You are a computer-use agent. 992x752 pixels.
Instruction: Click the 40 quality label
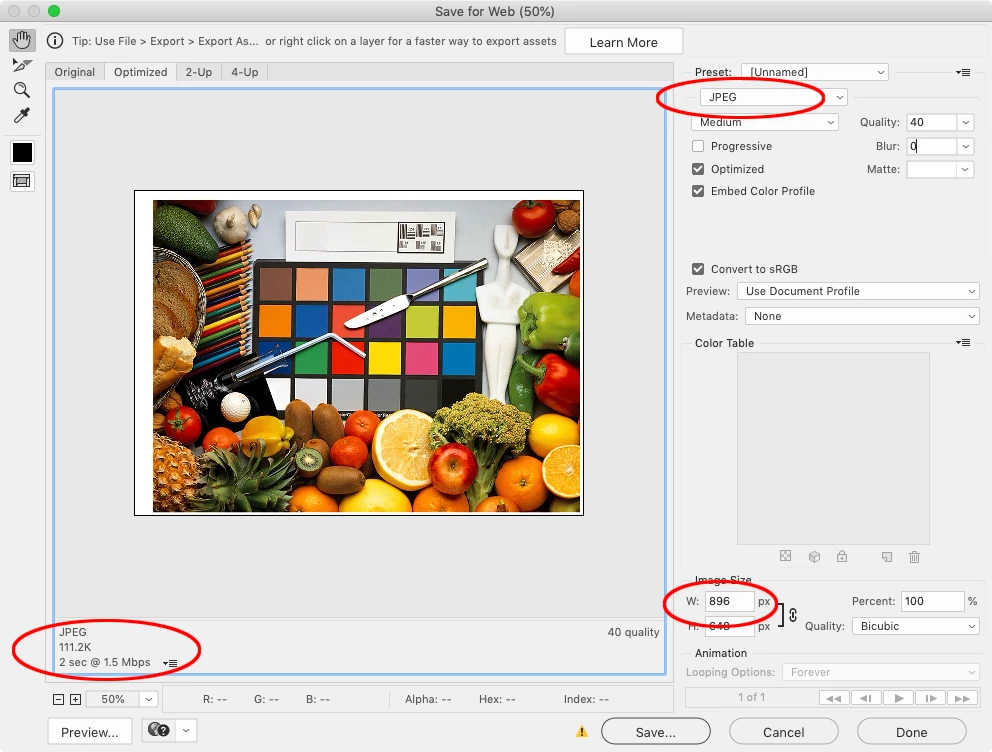click(x=633, y=632)
